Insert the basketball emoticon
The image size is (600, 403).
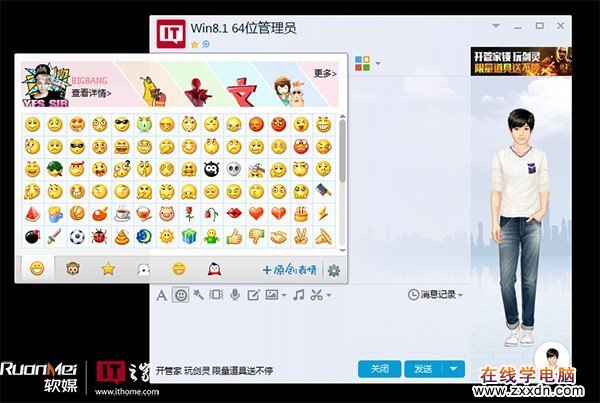click(77, 214)
